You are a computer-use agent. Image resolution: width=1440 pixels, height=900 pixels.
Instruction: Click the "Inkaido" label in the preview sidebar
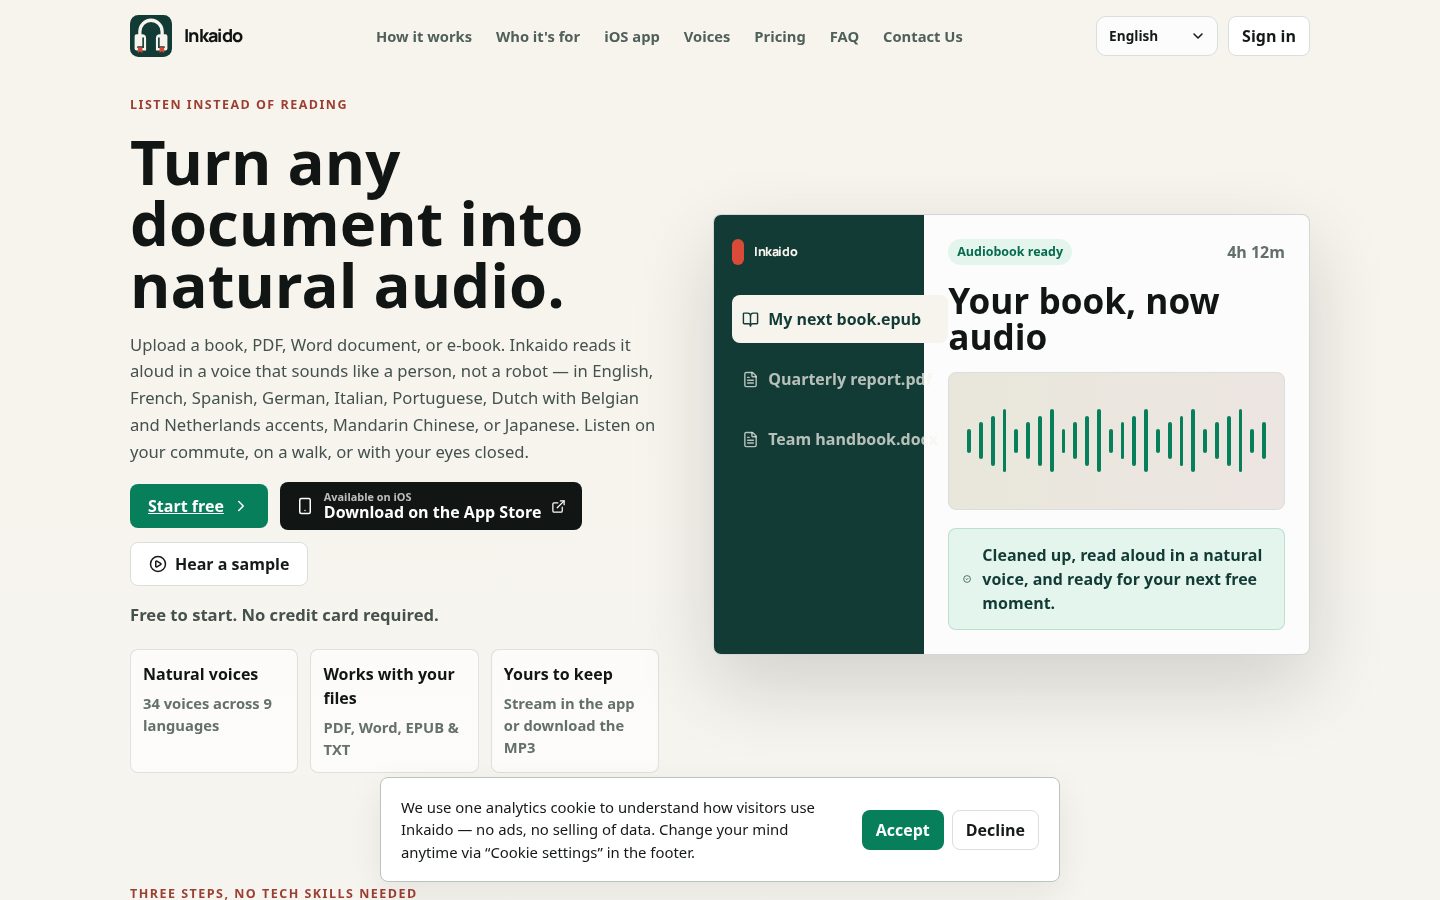tap(776, 252)
